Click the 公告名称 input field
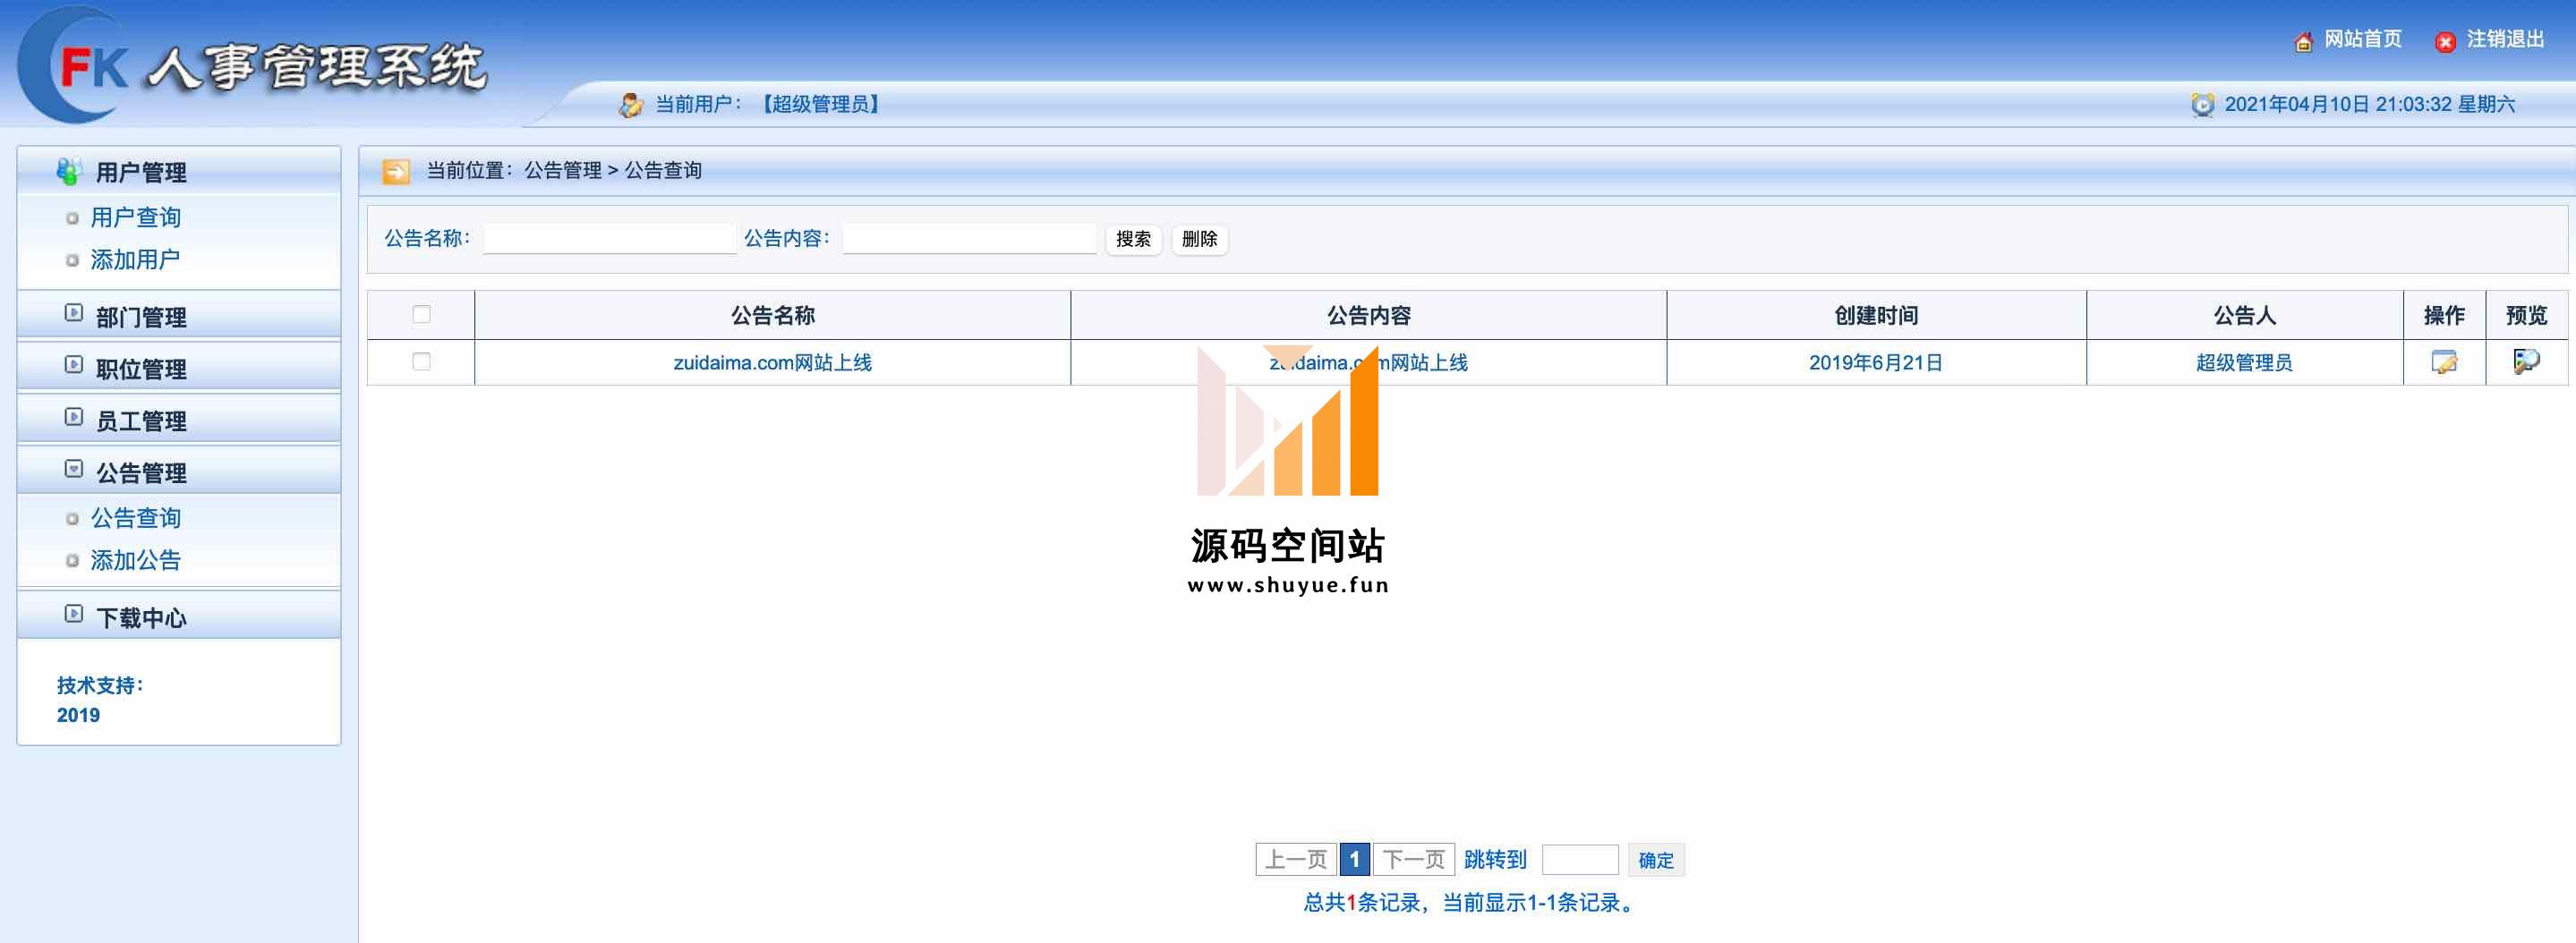The height and width of the screenshot is (943, 2576). 609,239
